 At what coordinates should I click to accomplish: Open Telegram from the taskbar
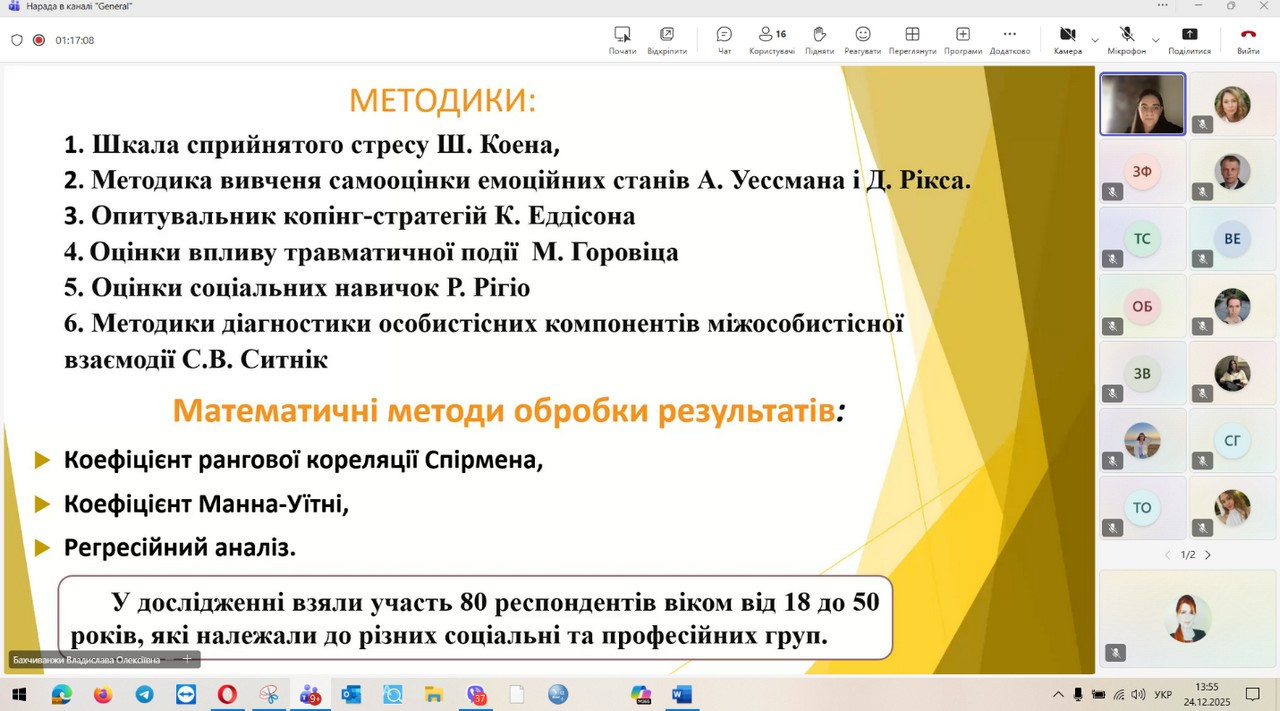tap(144, 694)
